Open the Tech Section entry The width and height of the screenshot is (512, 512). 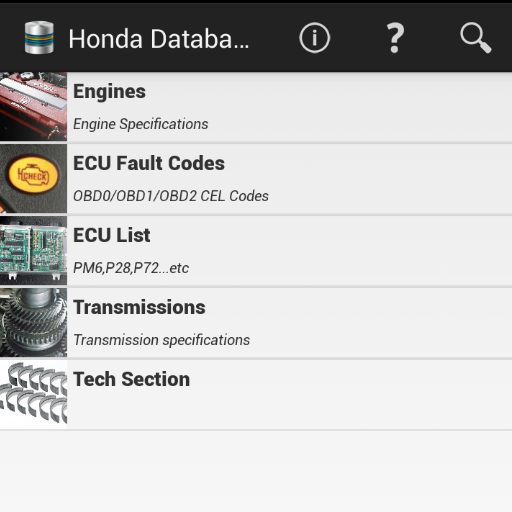256,395
